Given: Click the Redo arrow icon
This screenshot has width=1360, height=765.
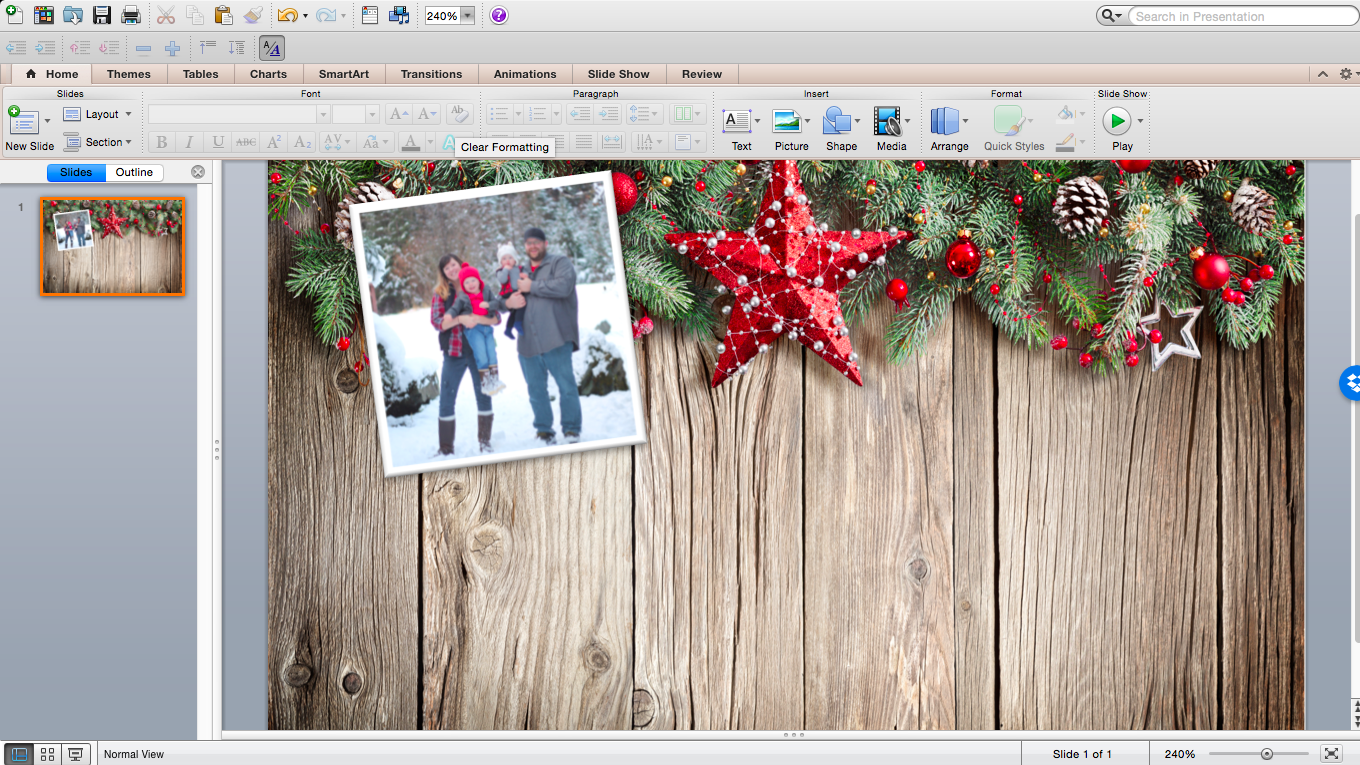Looking at the screenshot, I should tap(326, 15).
